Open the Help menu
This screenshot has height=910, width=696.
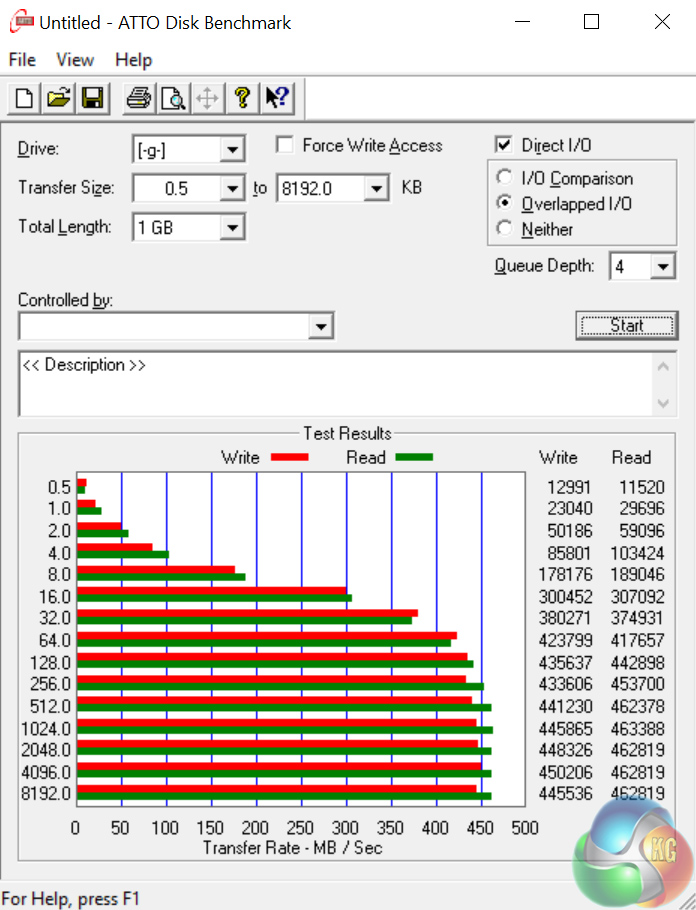click(x=134, y=60)
